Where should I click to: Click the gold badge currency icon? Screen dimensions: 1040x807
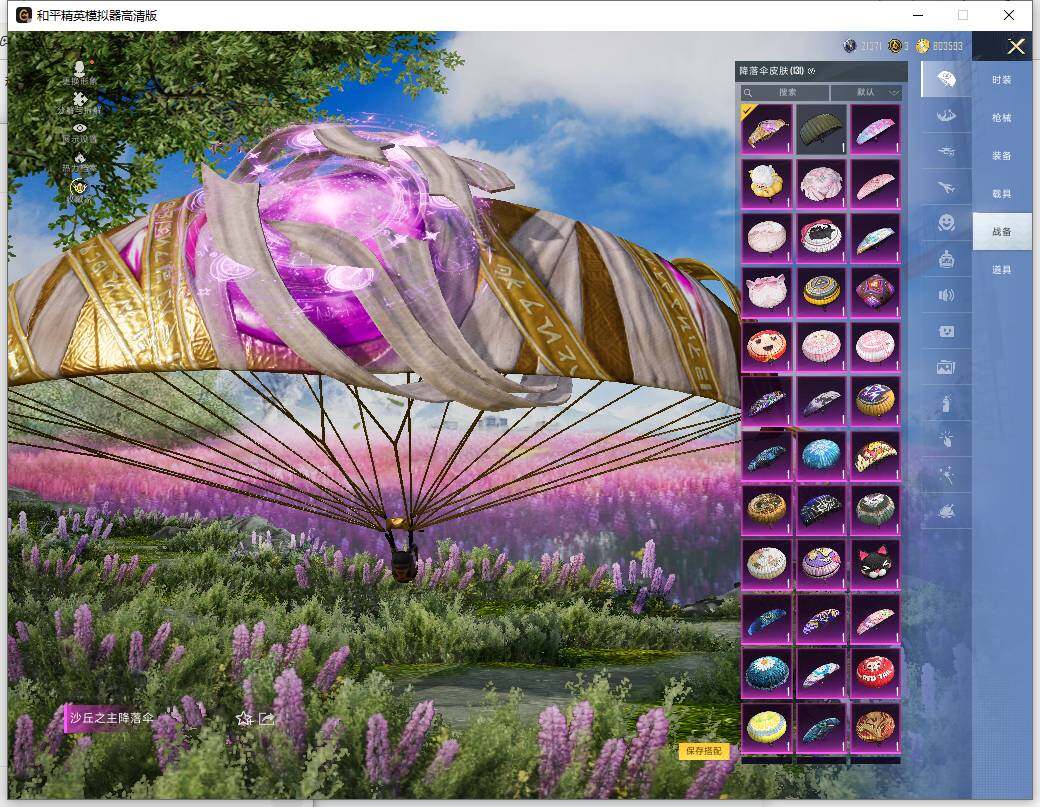point(895,46)
